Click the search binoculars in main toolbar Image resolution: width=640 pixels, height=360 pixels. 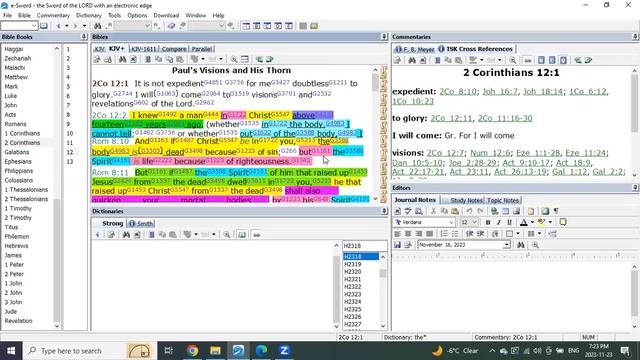point(98,26)
